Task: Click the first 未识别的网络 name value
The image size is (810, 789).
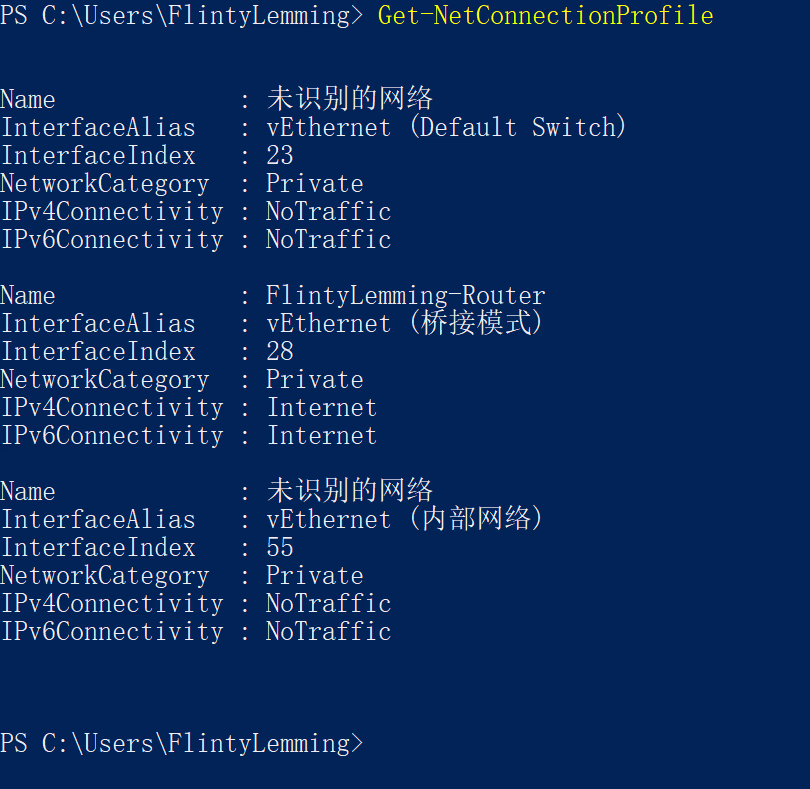Action: 349,99
